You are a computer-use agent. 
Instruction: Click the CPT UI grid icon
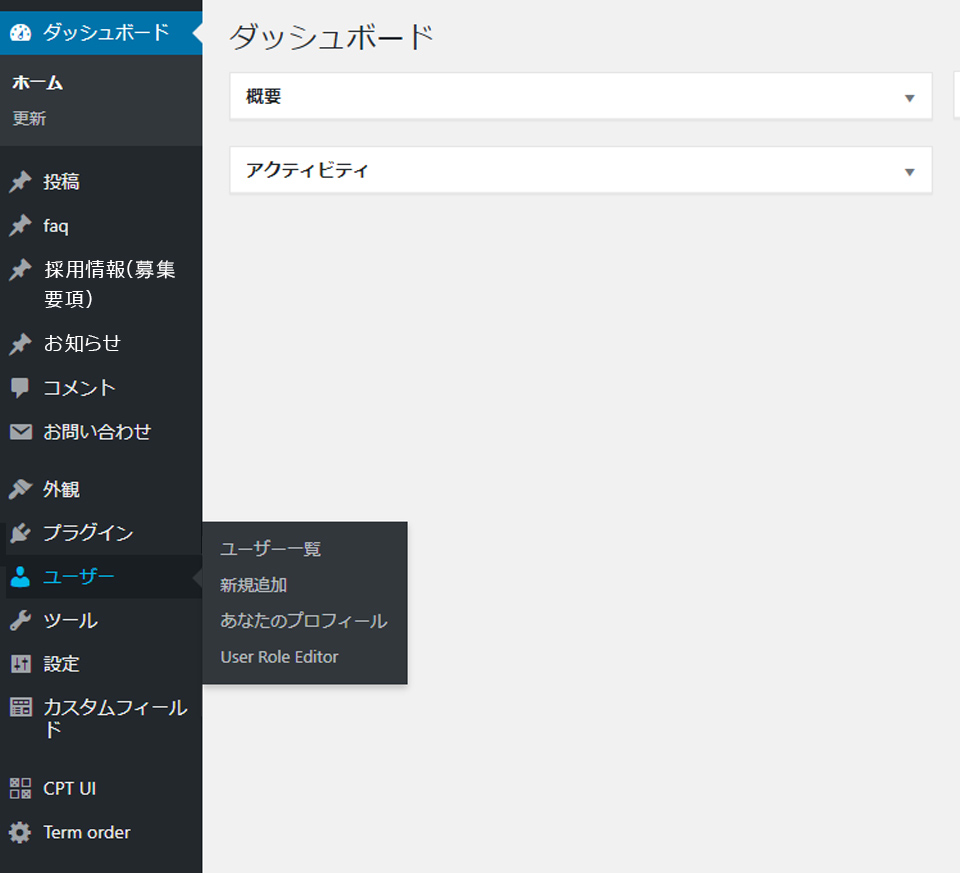[20, 788]
